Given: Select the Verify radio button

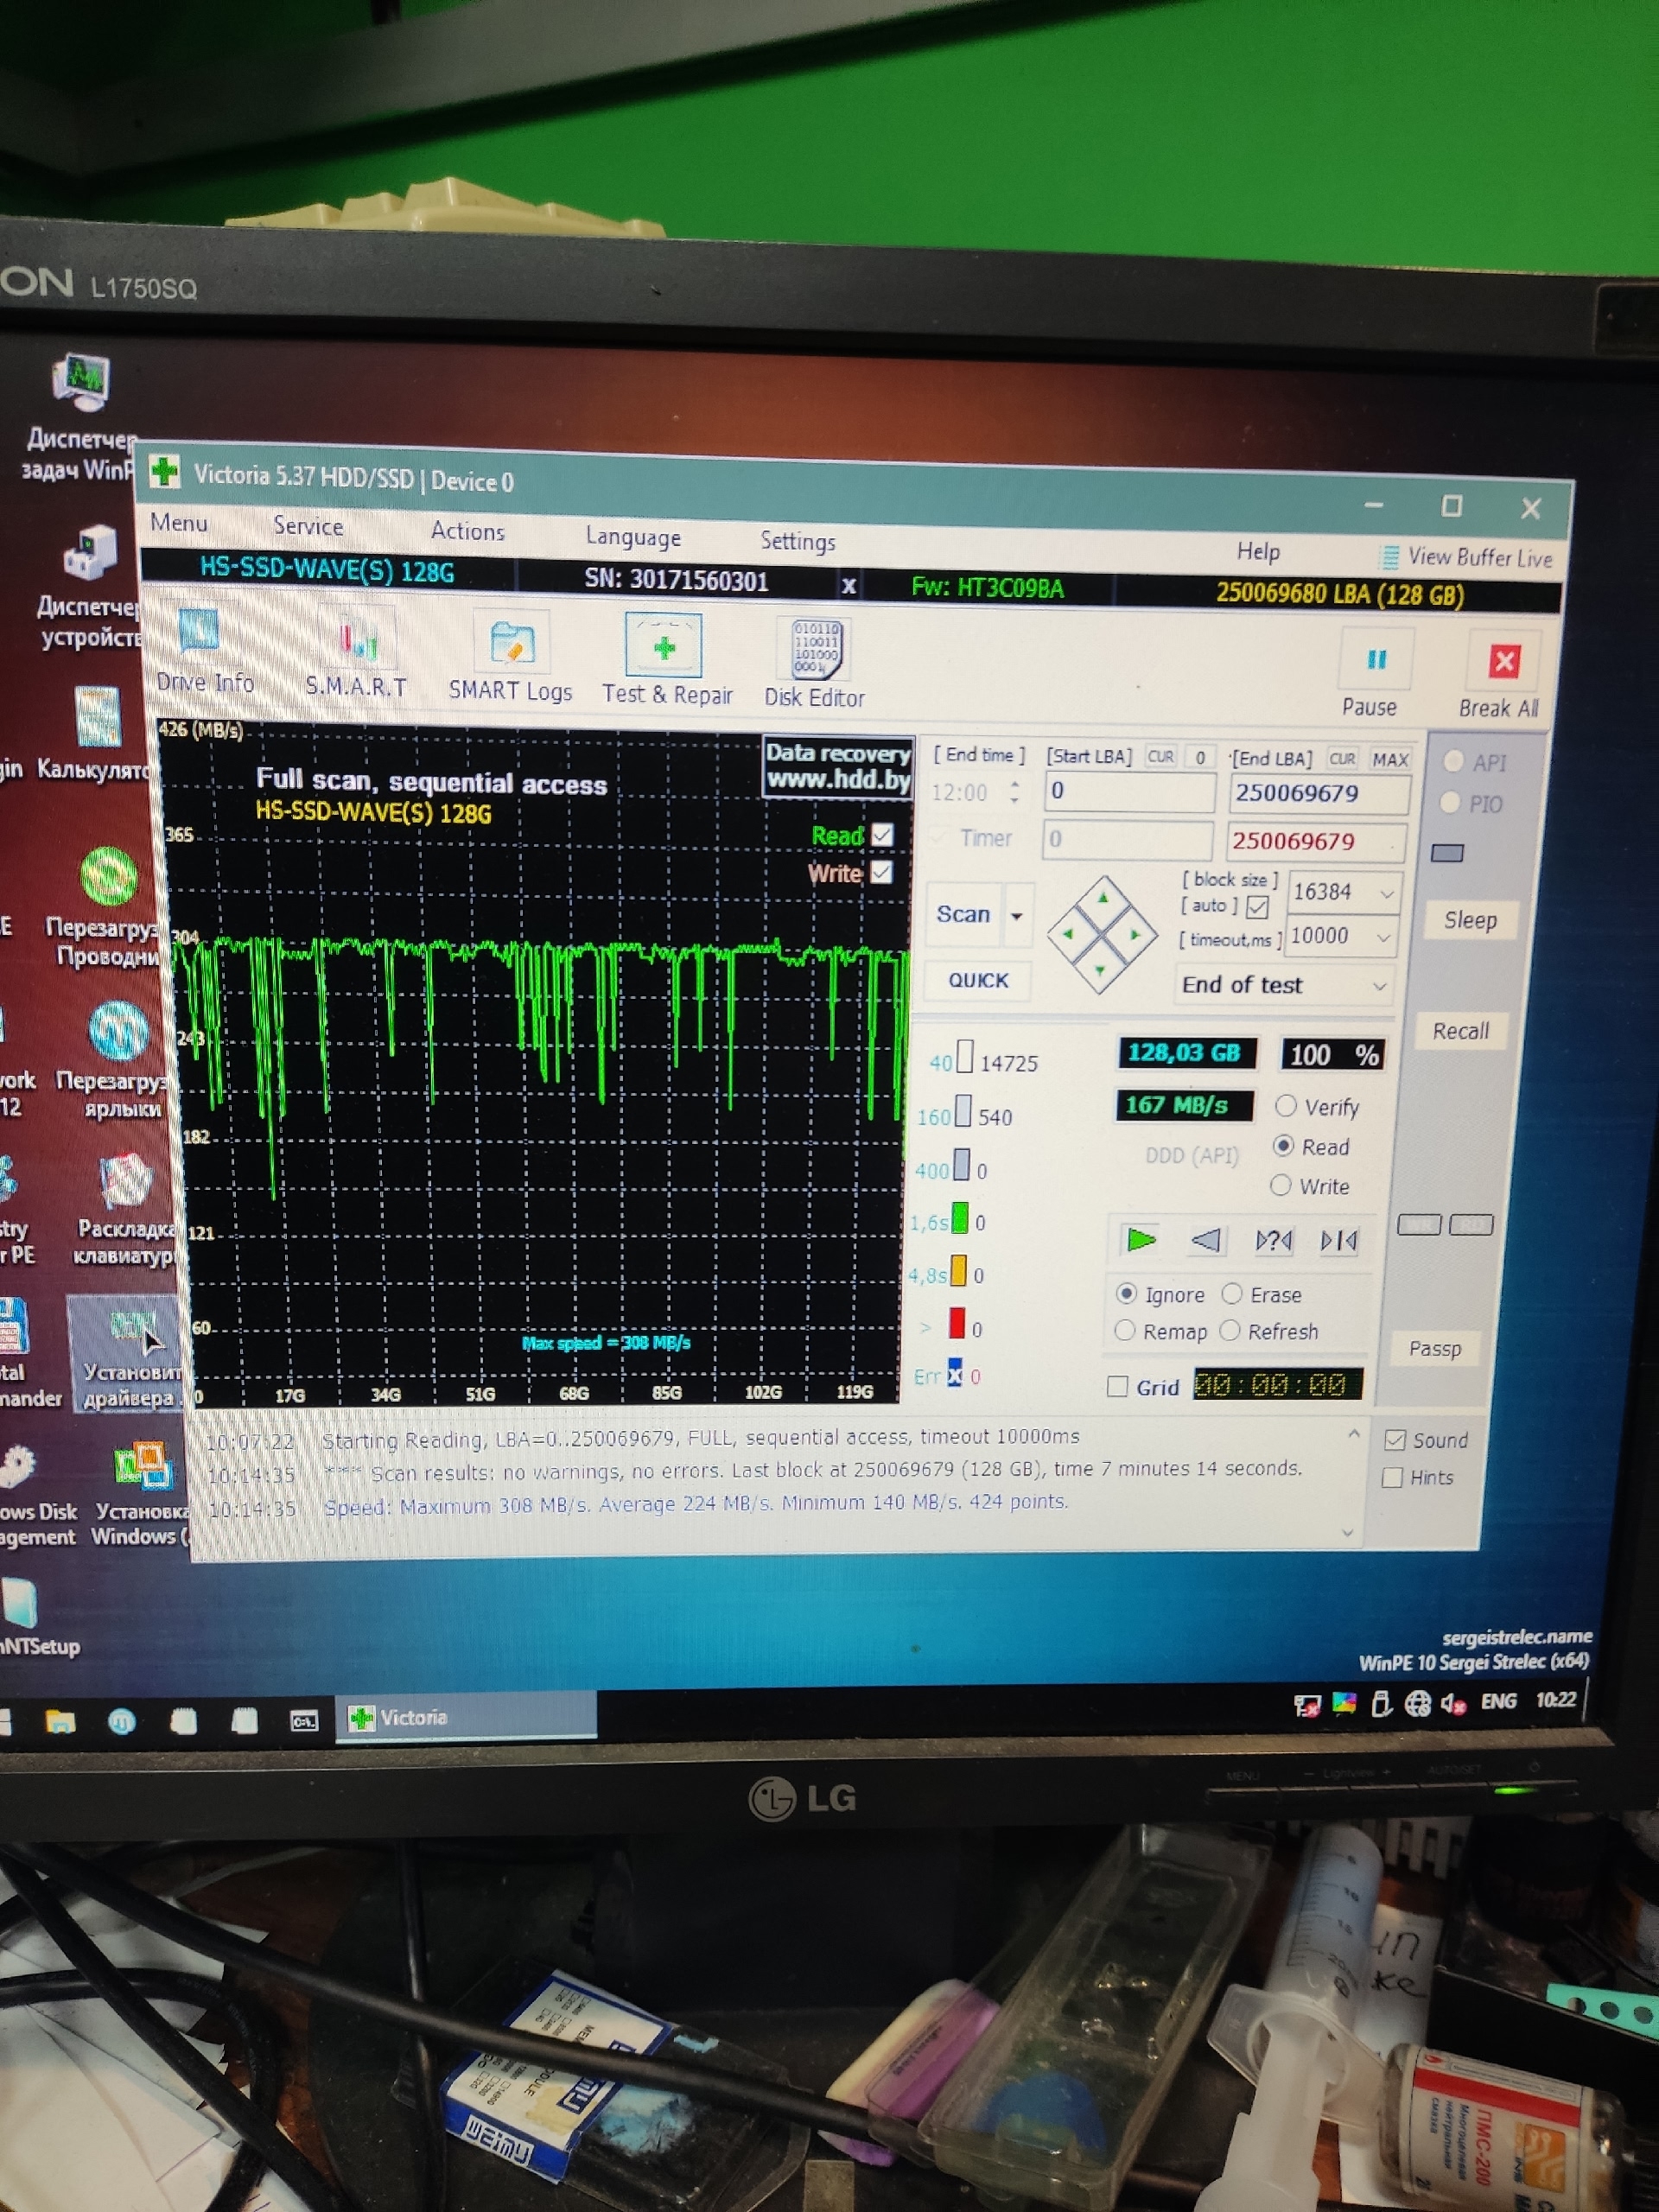Looking at the screenshot, I should (1286, 1106).
